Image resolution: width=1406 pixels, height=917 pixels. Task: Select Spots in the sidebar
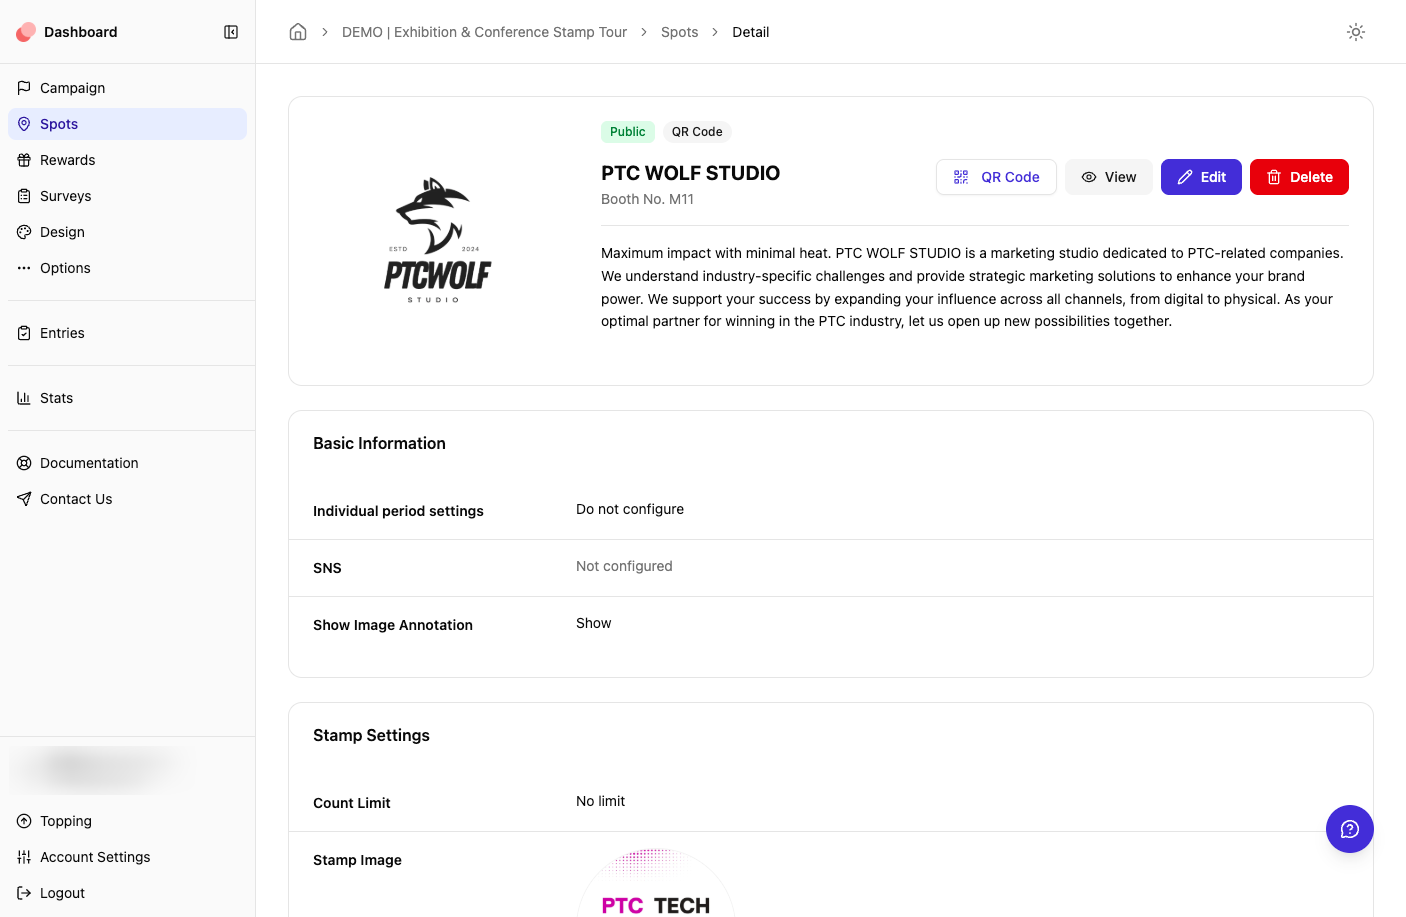tap(127, 124)
